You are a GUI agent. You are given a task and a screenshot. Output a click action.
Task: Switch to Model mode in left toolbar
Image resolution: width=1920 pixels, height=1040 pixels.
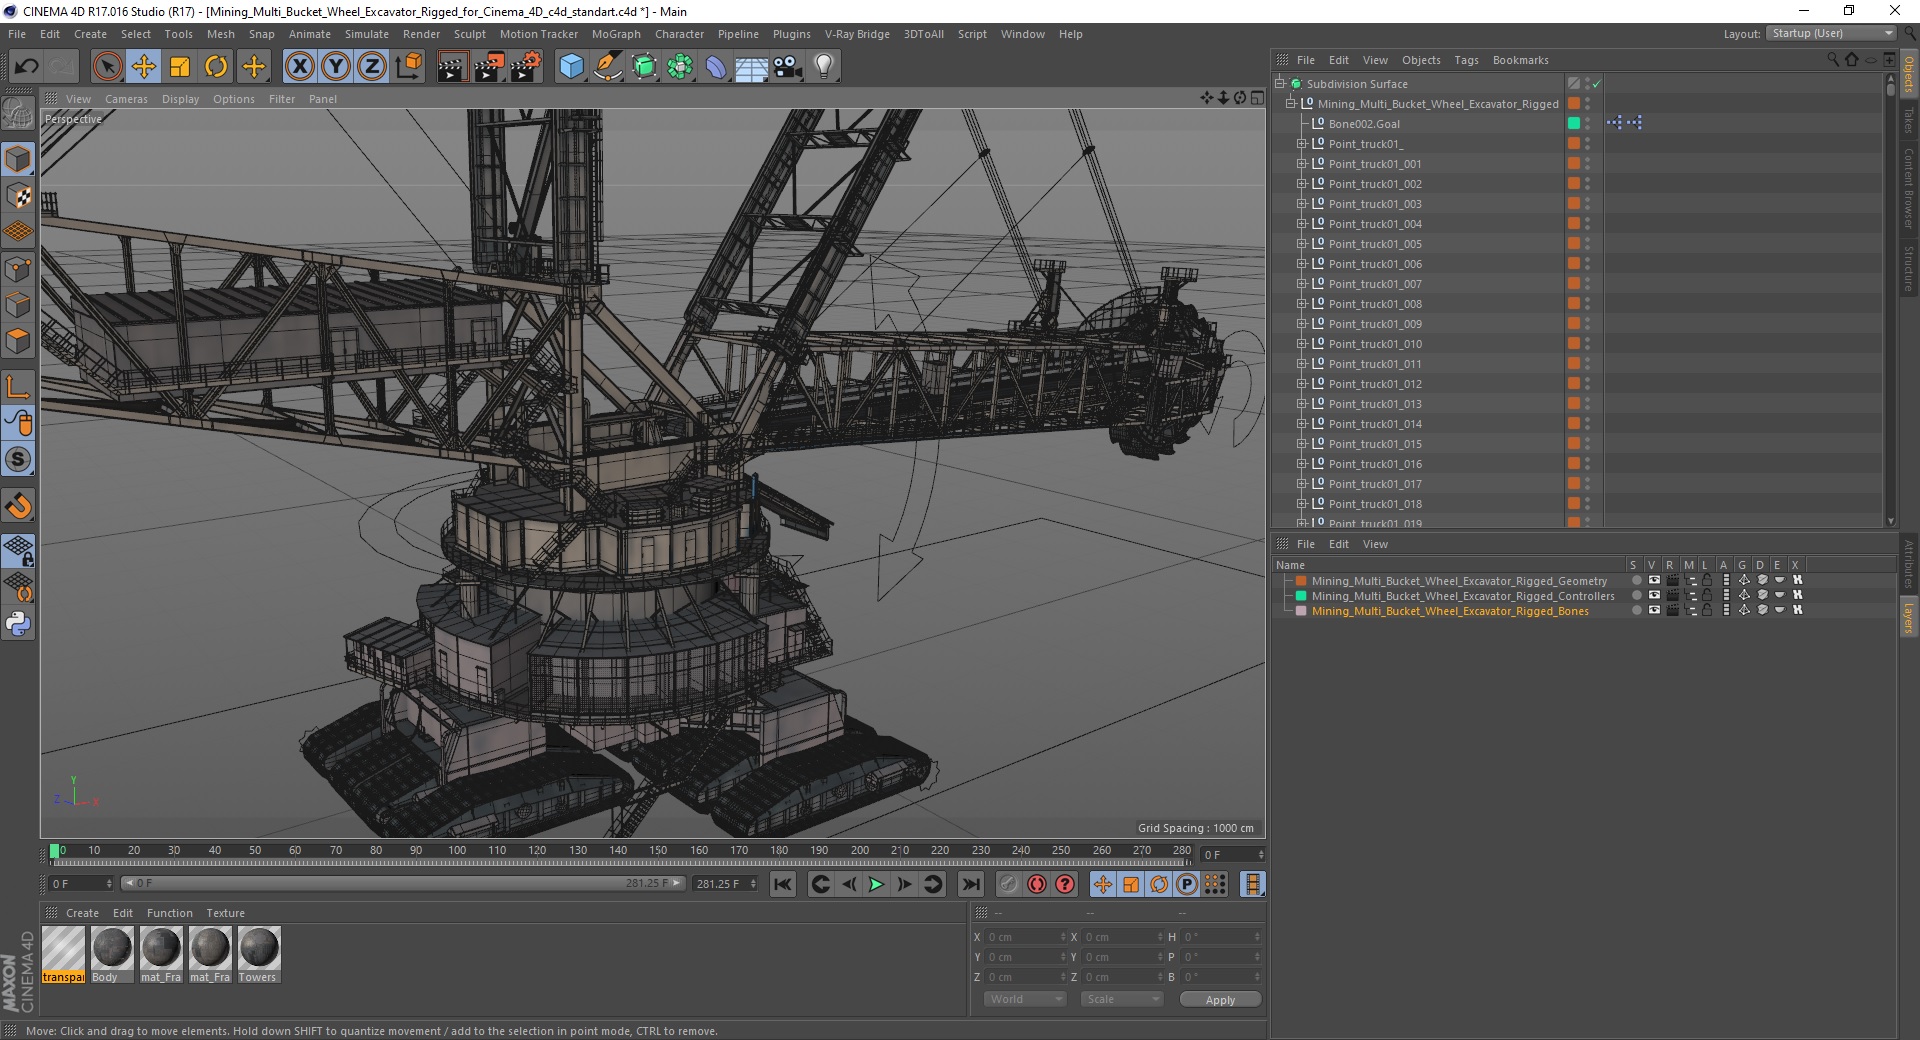tap(18, 159)
